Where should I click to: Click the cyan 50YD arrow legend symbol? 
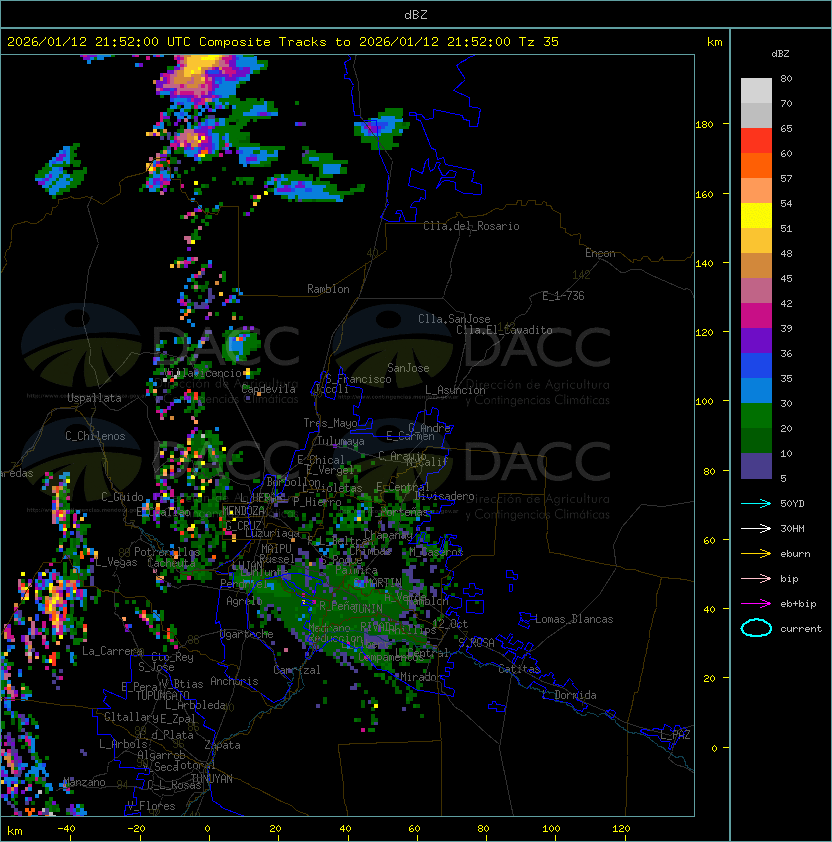pyautogui.click(x=756, y=504)
